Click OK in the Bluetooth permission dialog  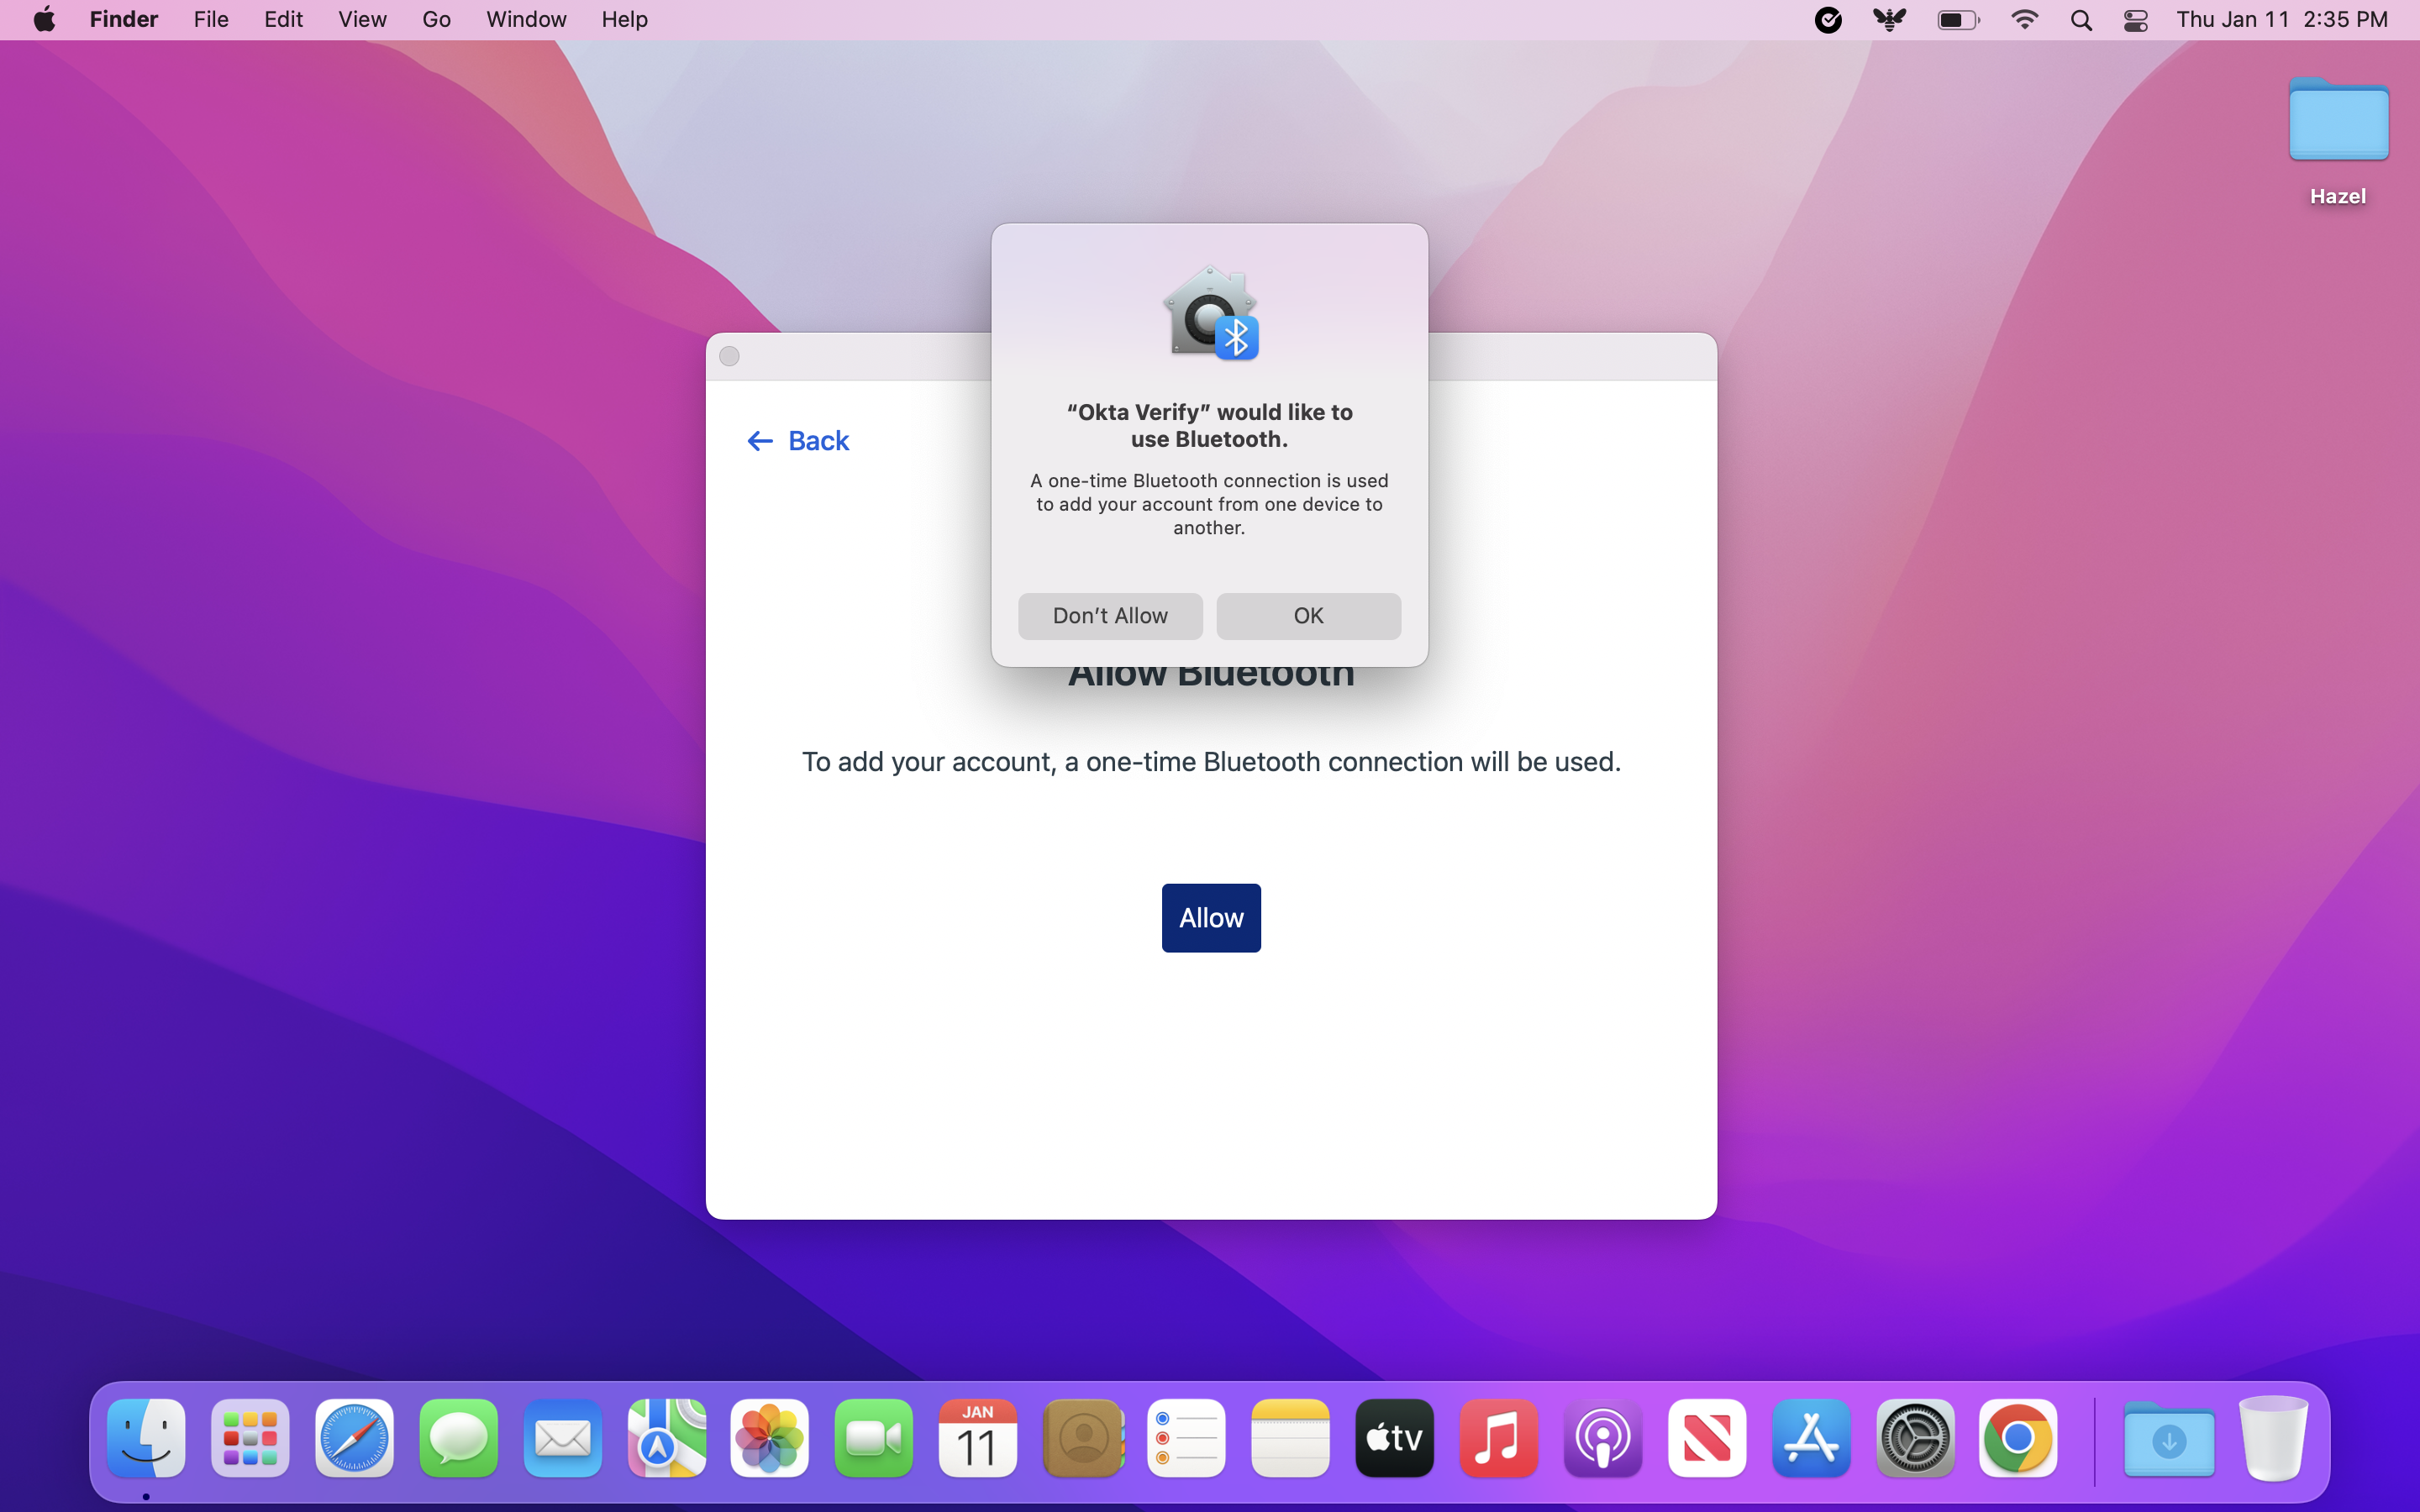[x=1308, y=616]
